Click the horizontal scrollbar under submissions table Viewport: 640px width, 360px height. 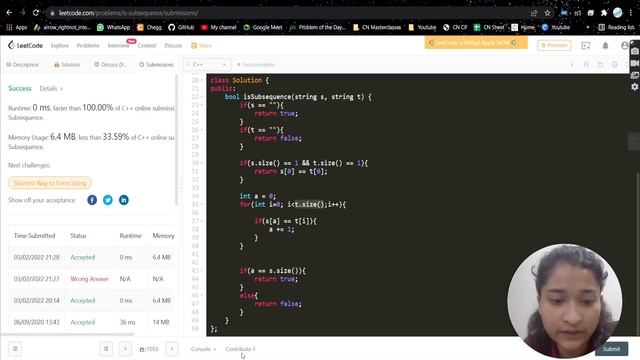[x=67, y=334]
